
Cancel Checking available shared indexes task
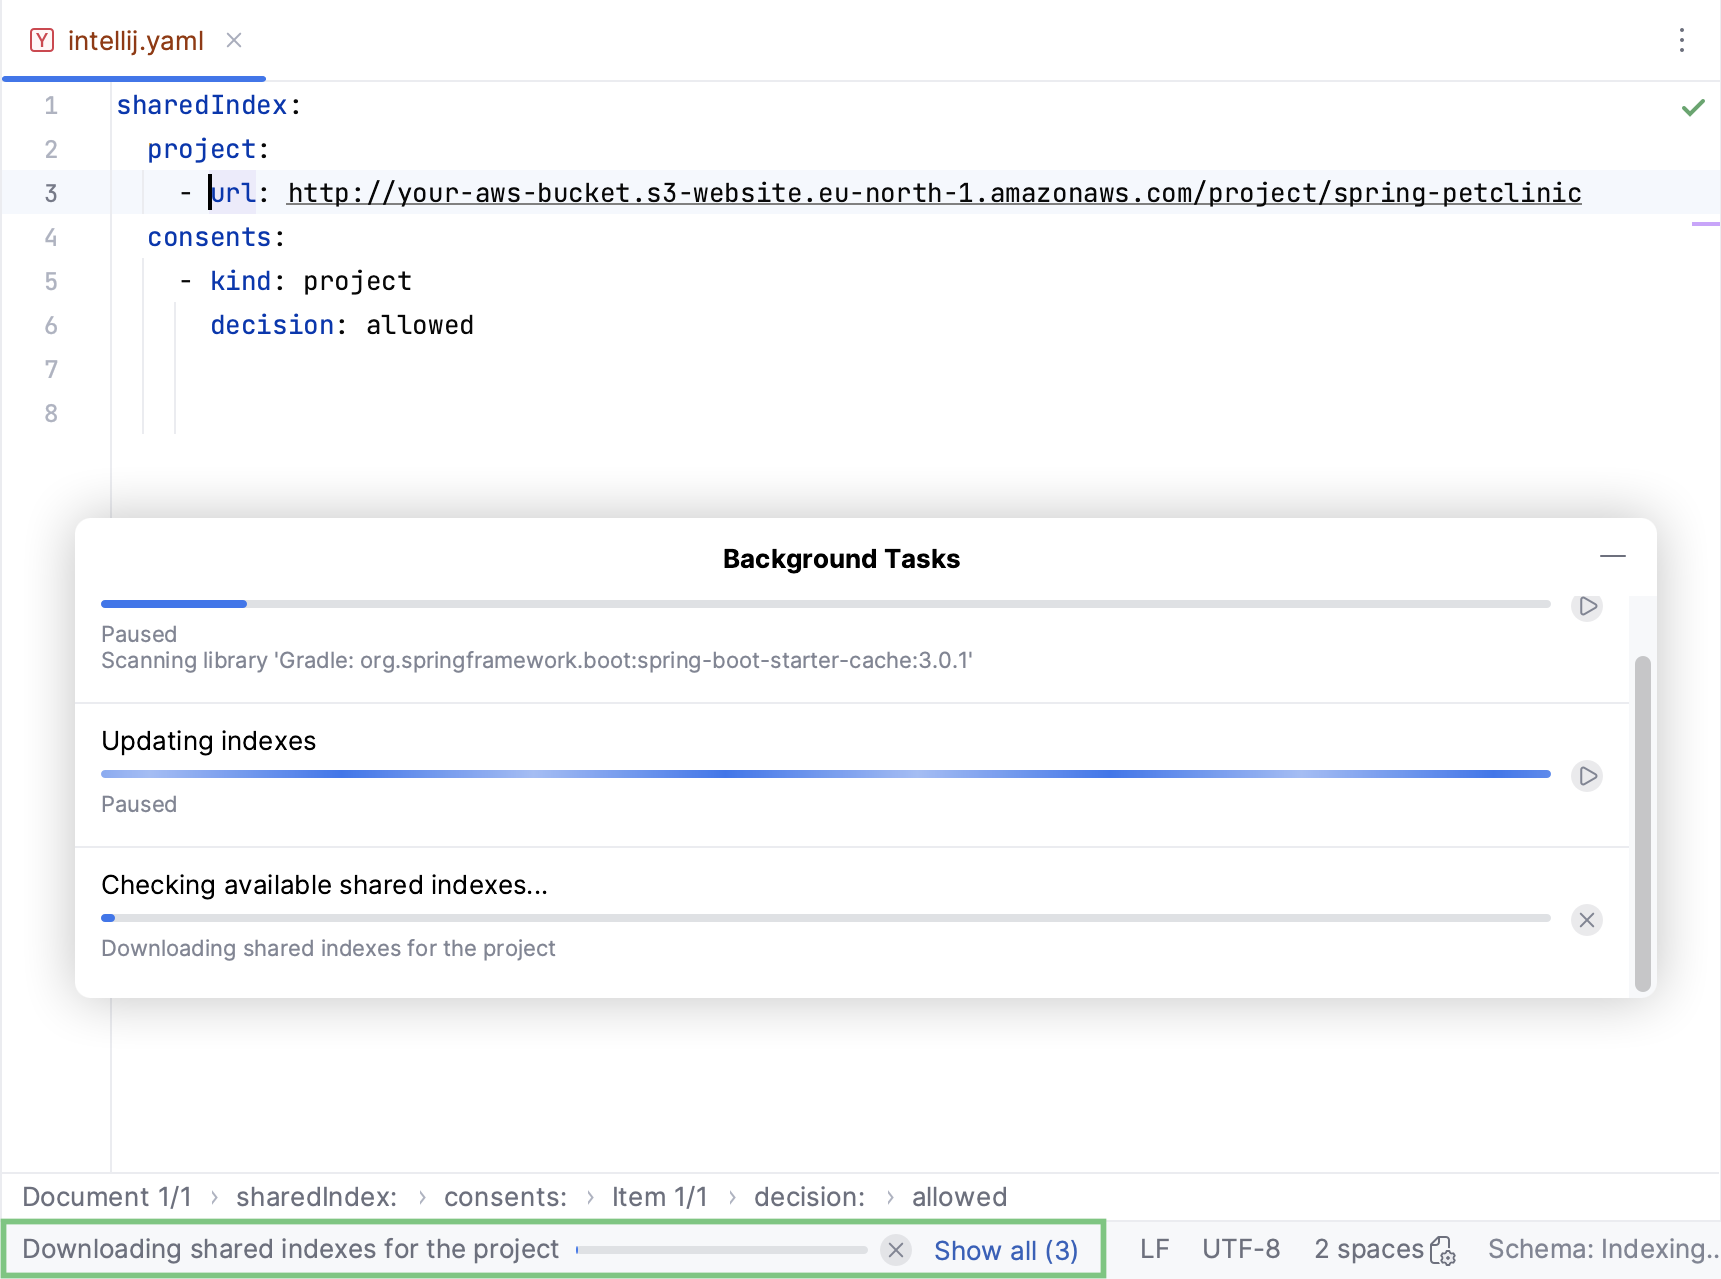pyautogui.click(x=1587, y=920)
